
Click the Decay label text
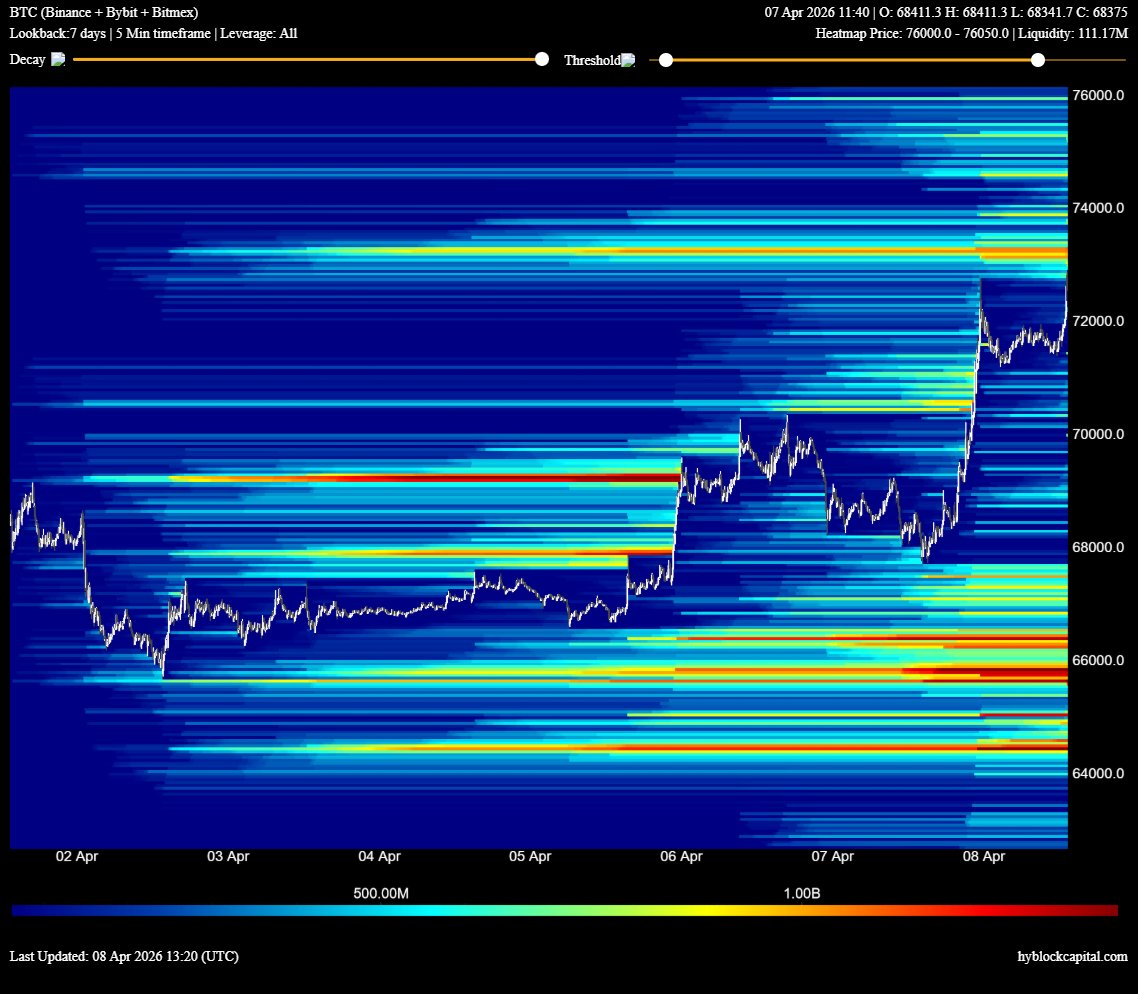(28, 59)
